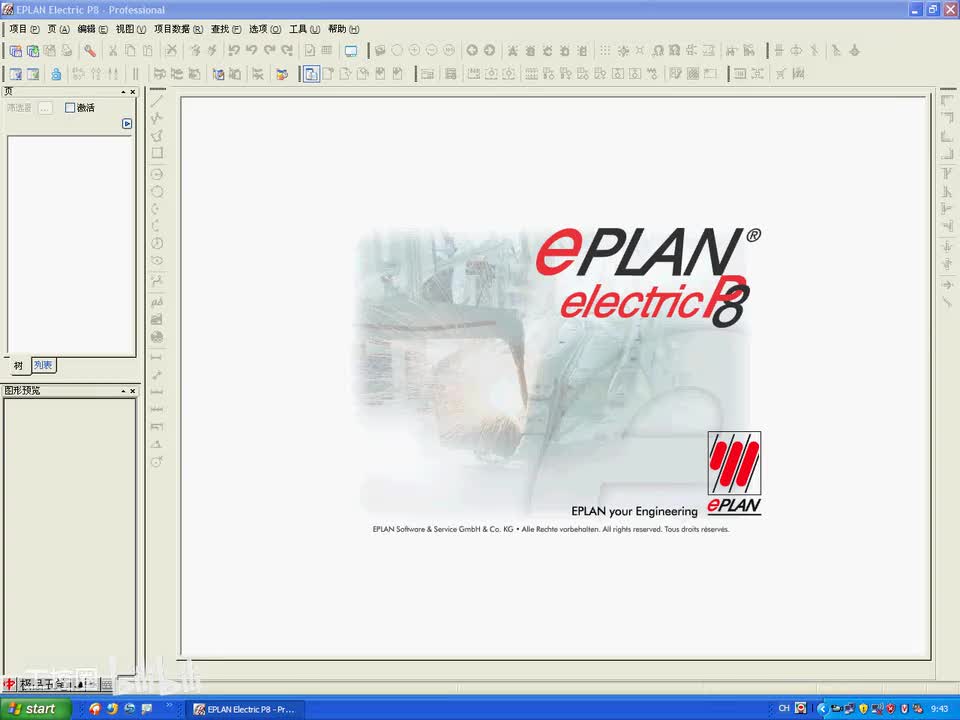Click the copy toolbar icon
960x720 pixels.
tap(130, 51)
